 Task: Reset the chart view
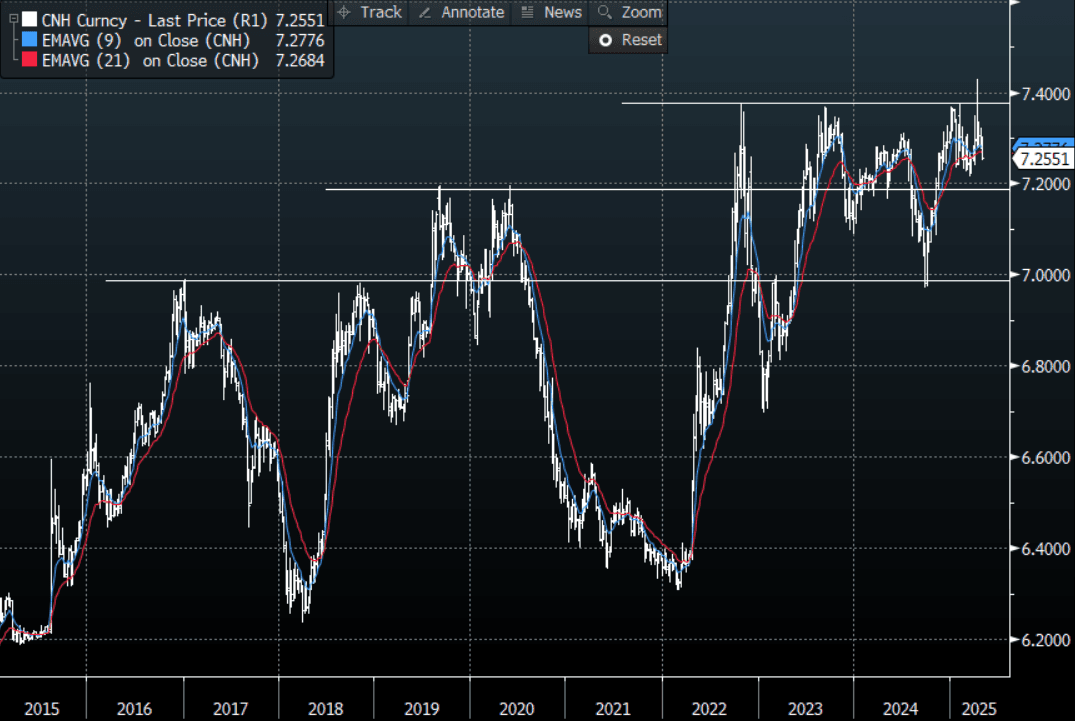pos(630,40)
